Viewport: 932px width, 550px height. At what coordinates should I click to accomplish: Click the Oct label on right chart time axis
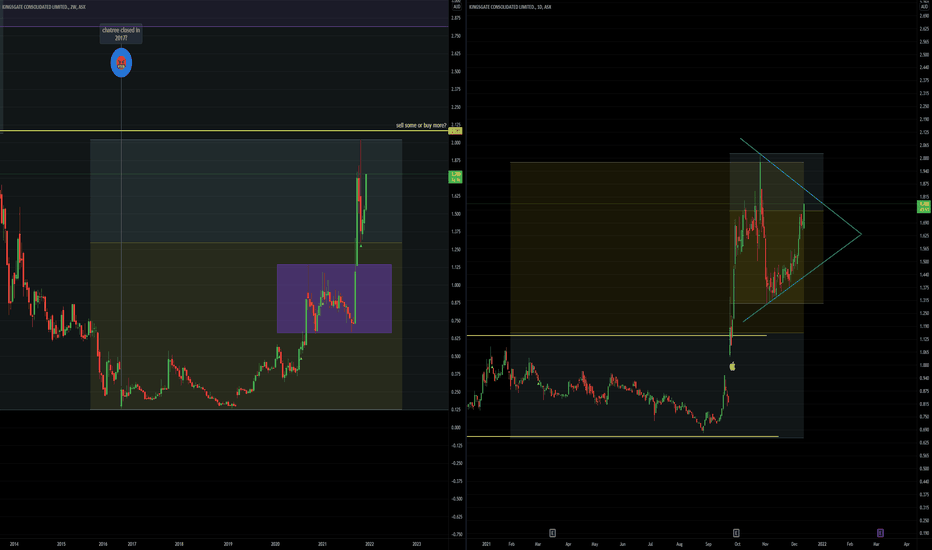pos(737,544)
